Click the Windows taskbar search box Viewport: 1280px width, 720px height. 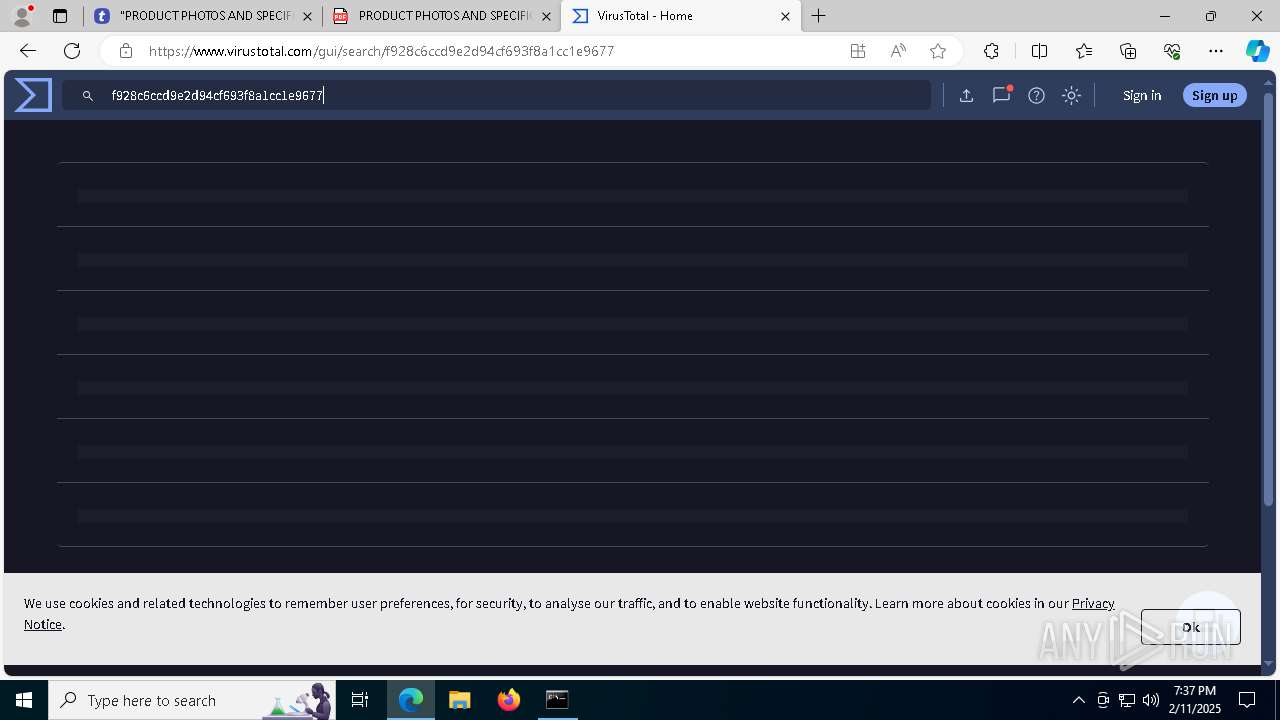[192, 700]
